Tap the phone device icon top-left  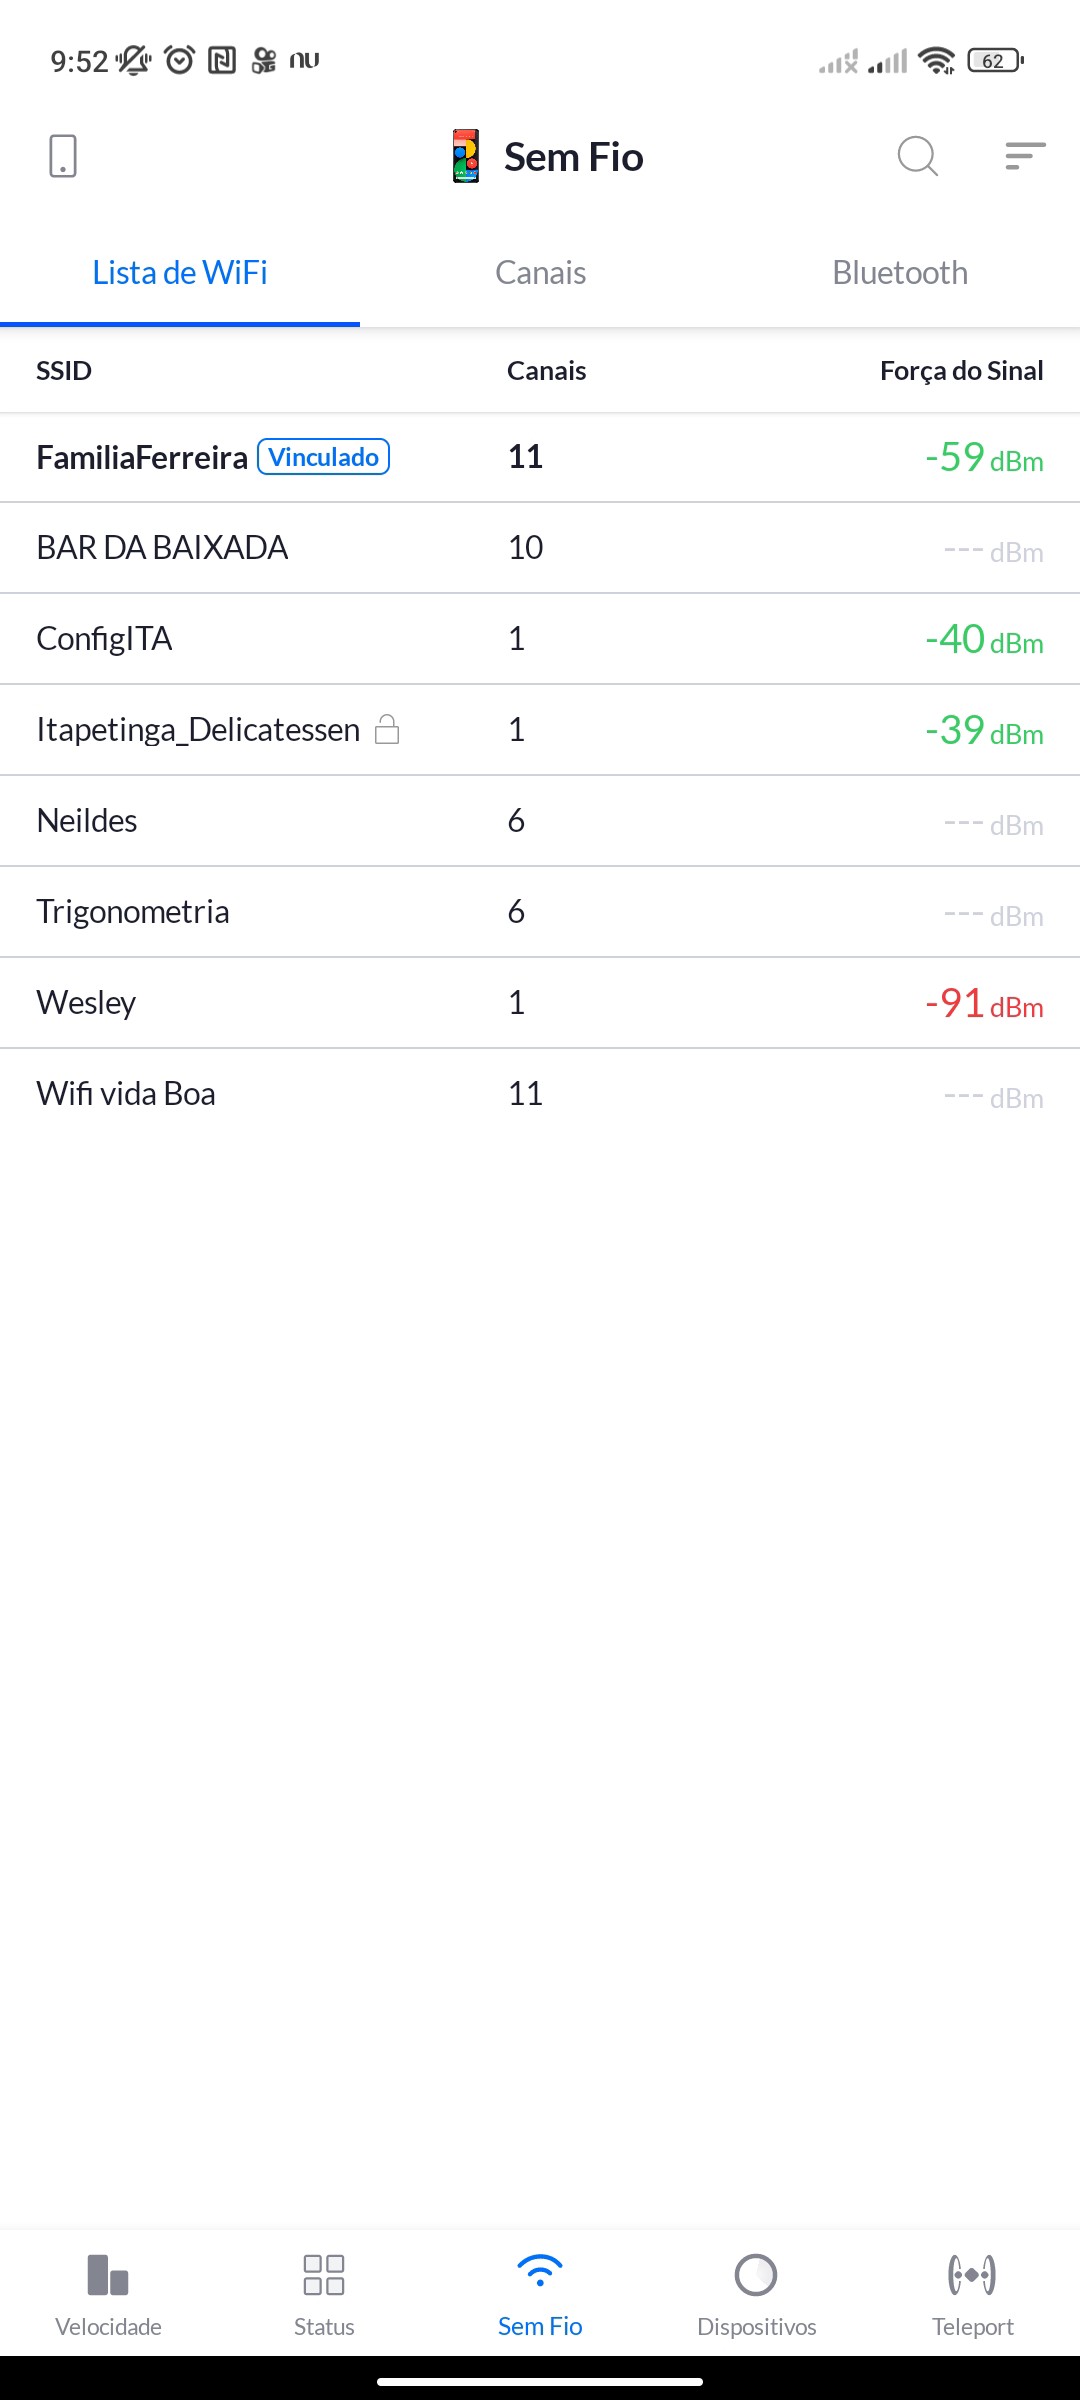pos(63,156)
